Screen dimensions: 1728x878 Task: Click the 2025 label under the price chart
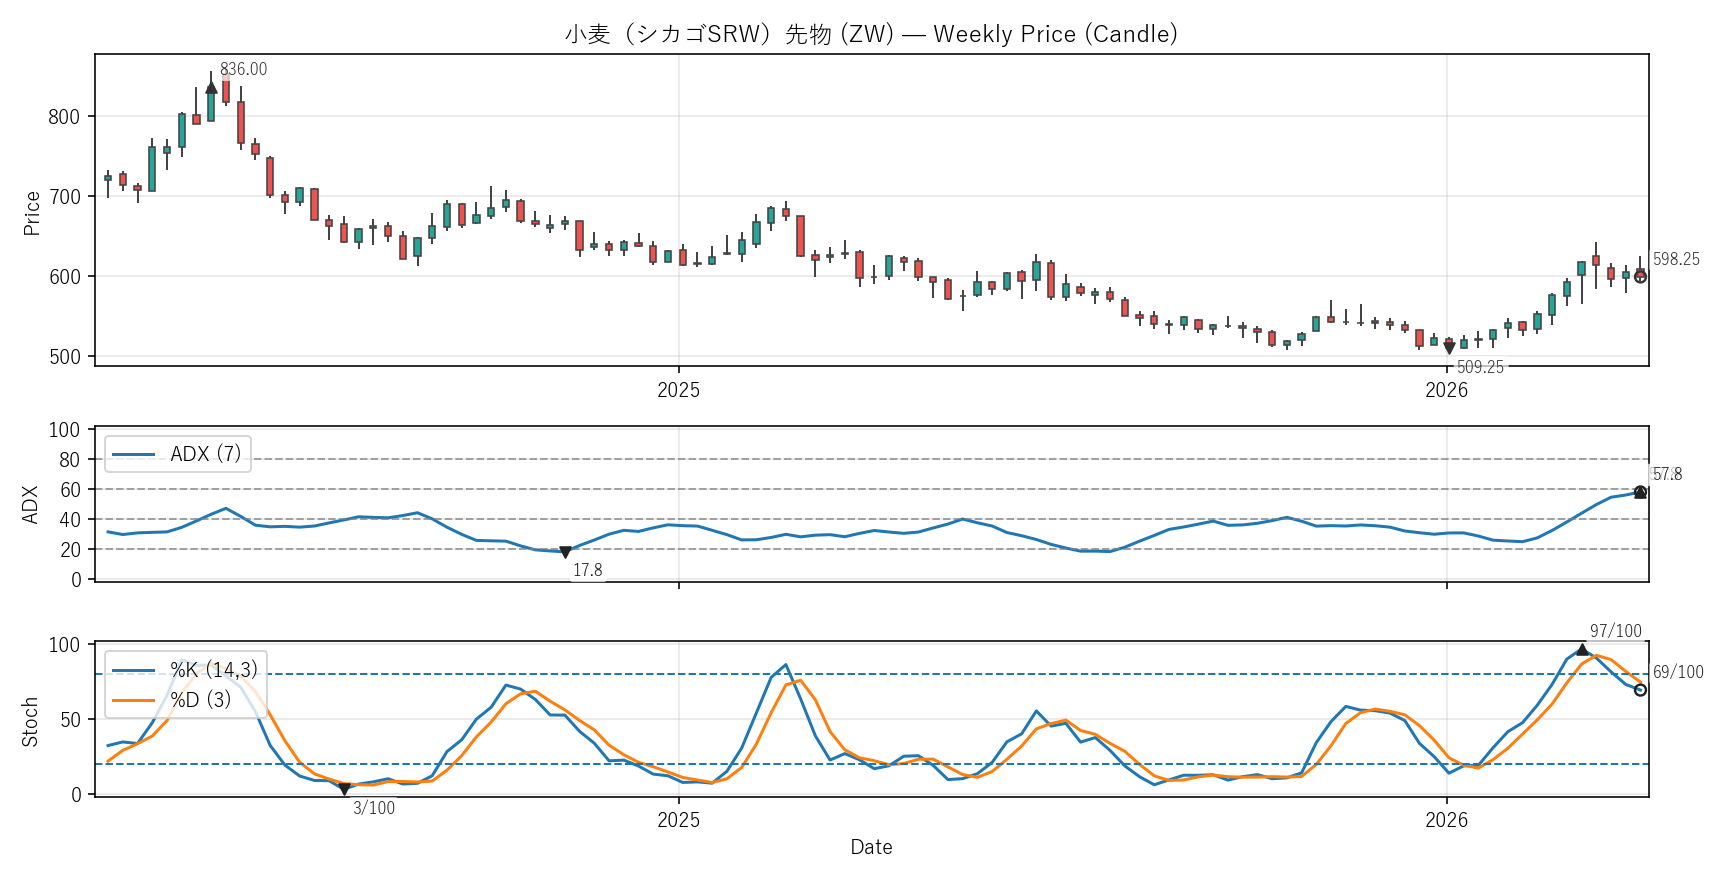pos(678,390)
